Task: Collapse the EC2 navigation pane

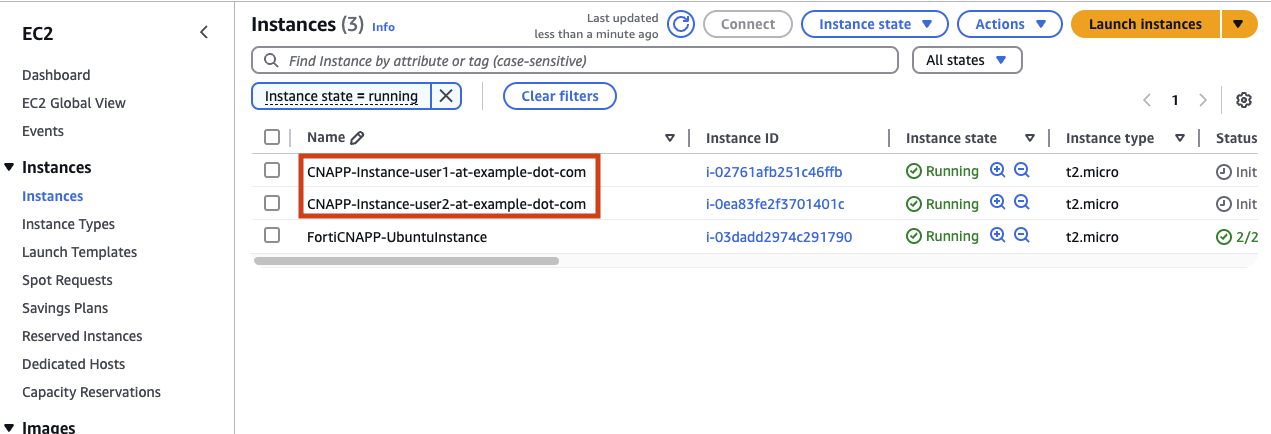Action: click(x=204, y=32)
